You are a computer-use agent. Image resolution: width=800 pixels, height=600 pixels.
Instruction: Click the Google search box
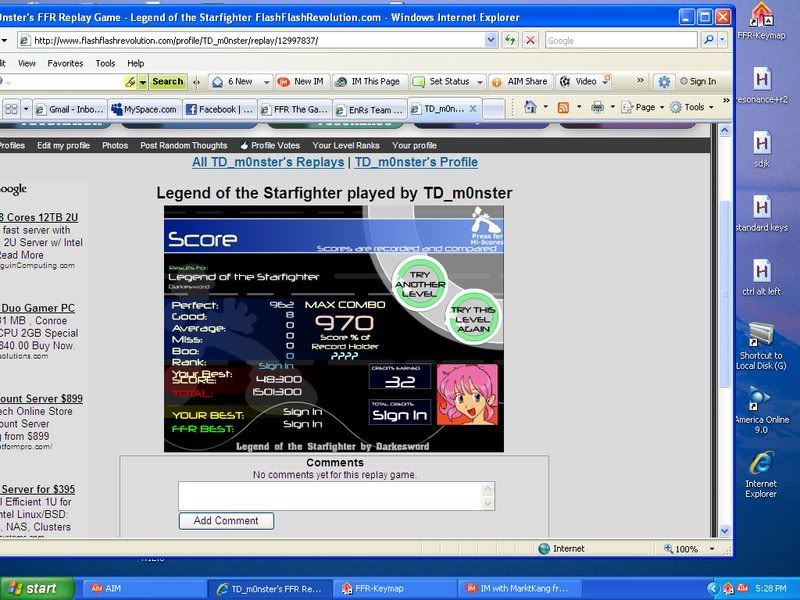(x=620, y=40)
